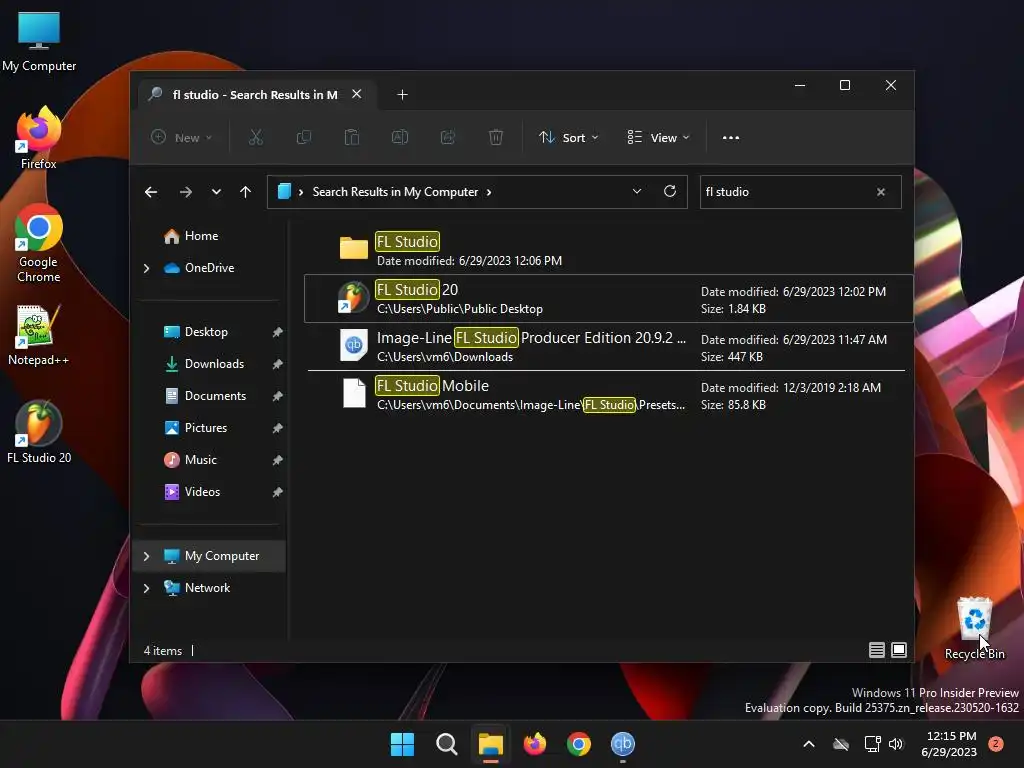Select the FL Studio 20 shortcut result

tap(609, 298)
